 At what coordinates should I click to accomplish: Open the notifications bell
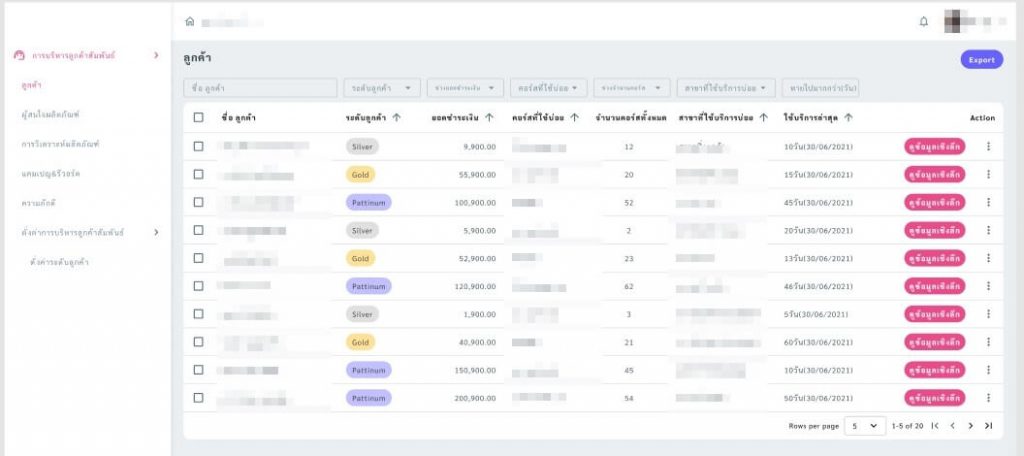click(923, 22)
